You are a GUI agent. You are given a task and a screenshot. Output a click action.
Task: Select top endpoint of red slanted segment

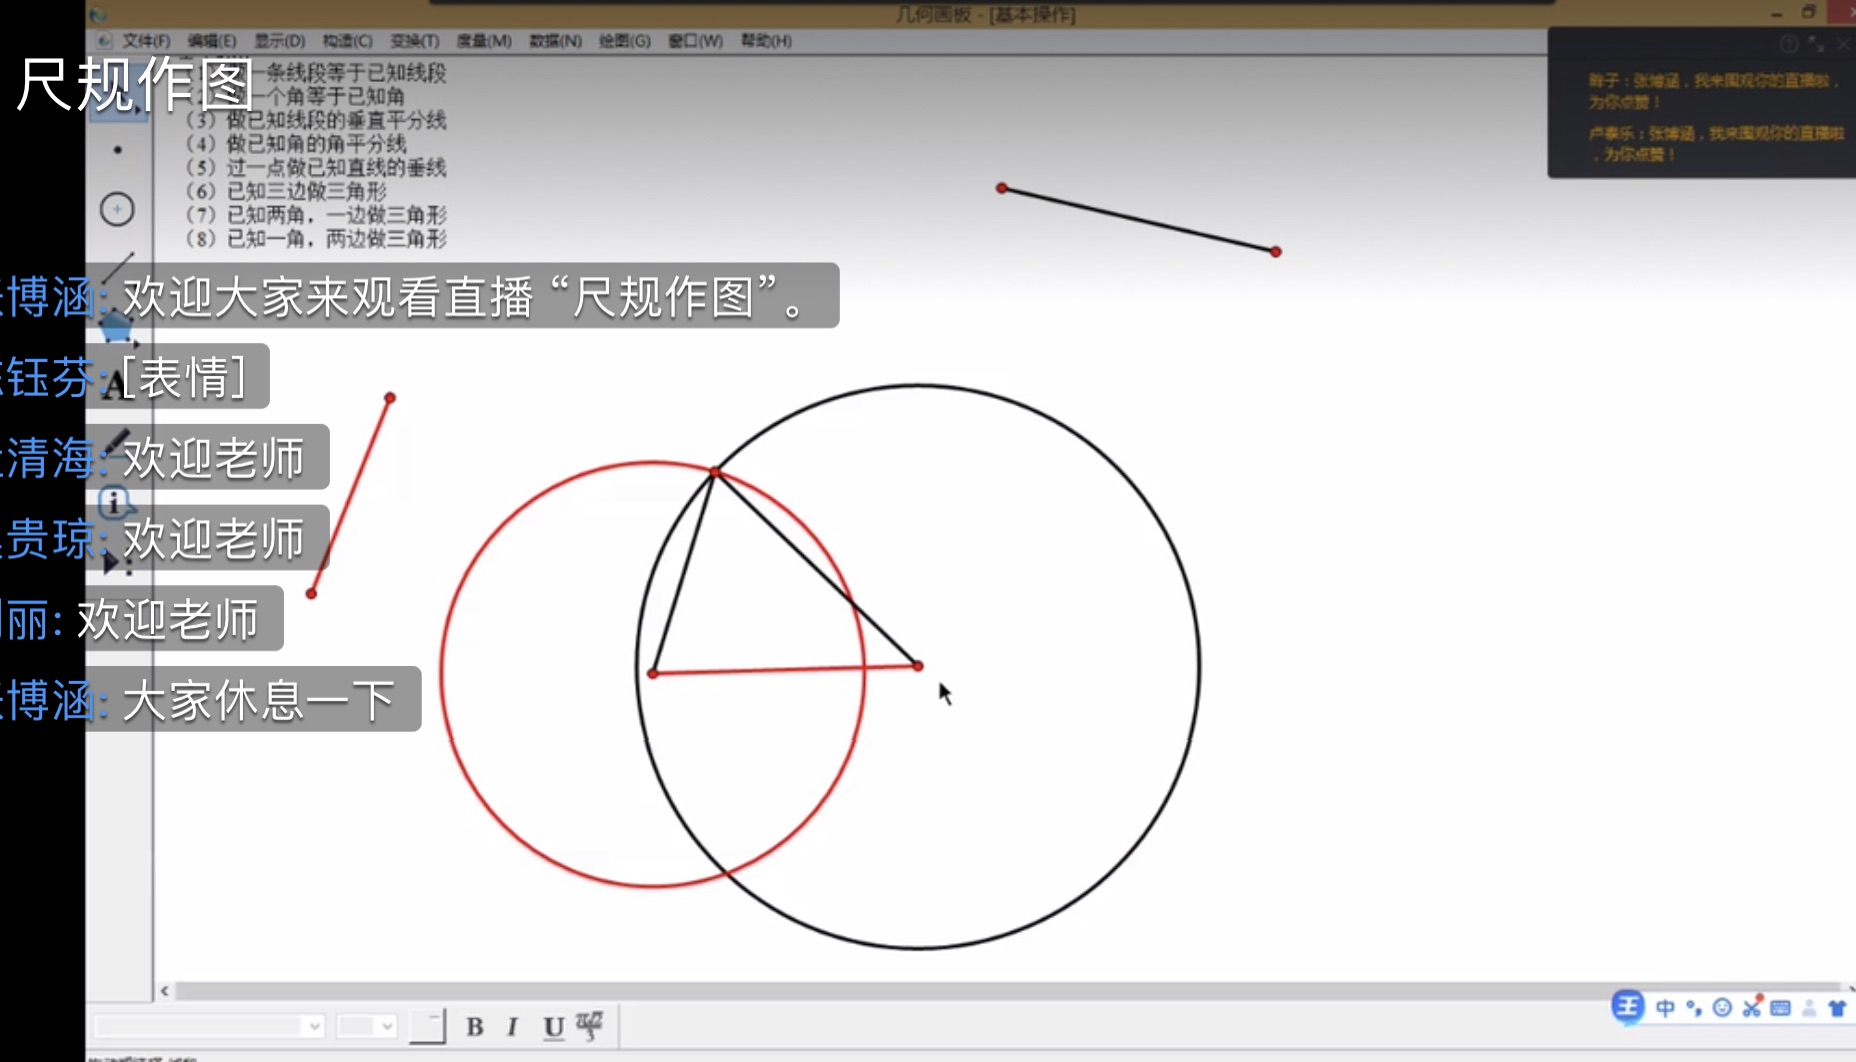coord(390,398)
